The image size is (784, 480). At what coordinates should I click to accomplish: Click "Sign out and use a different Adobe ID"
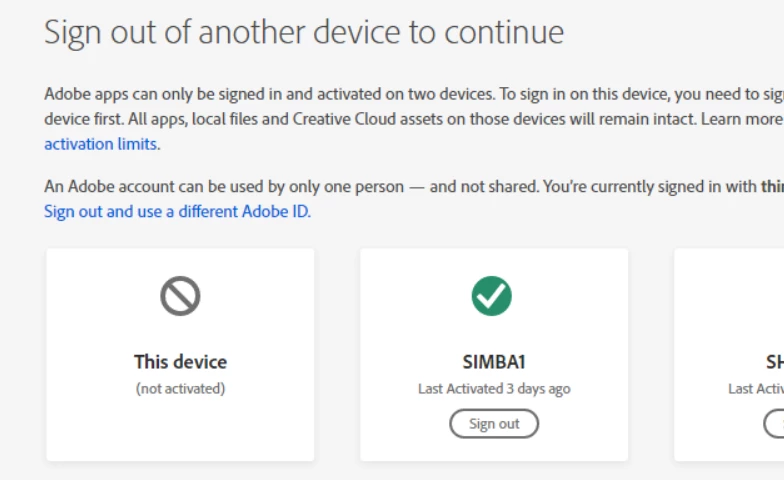click(x=177, y=212)
